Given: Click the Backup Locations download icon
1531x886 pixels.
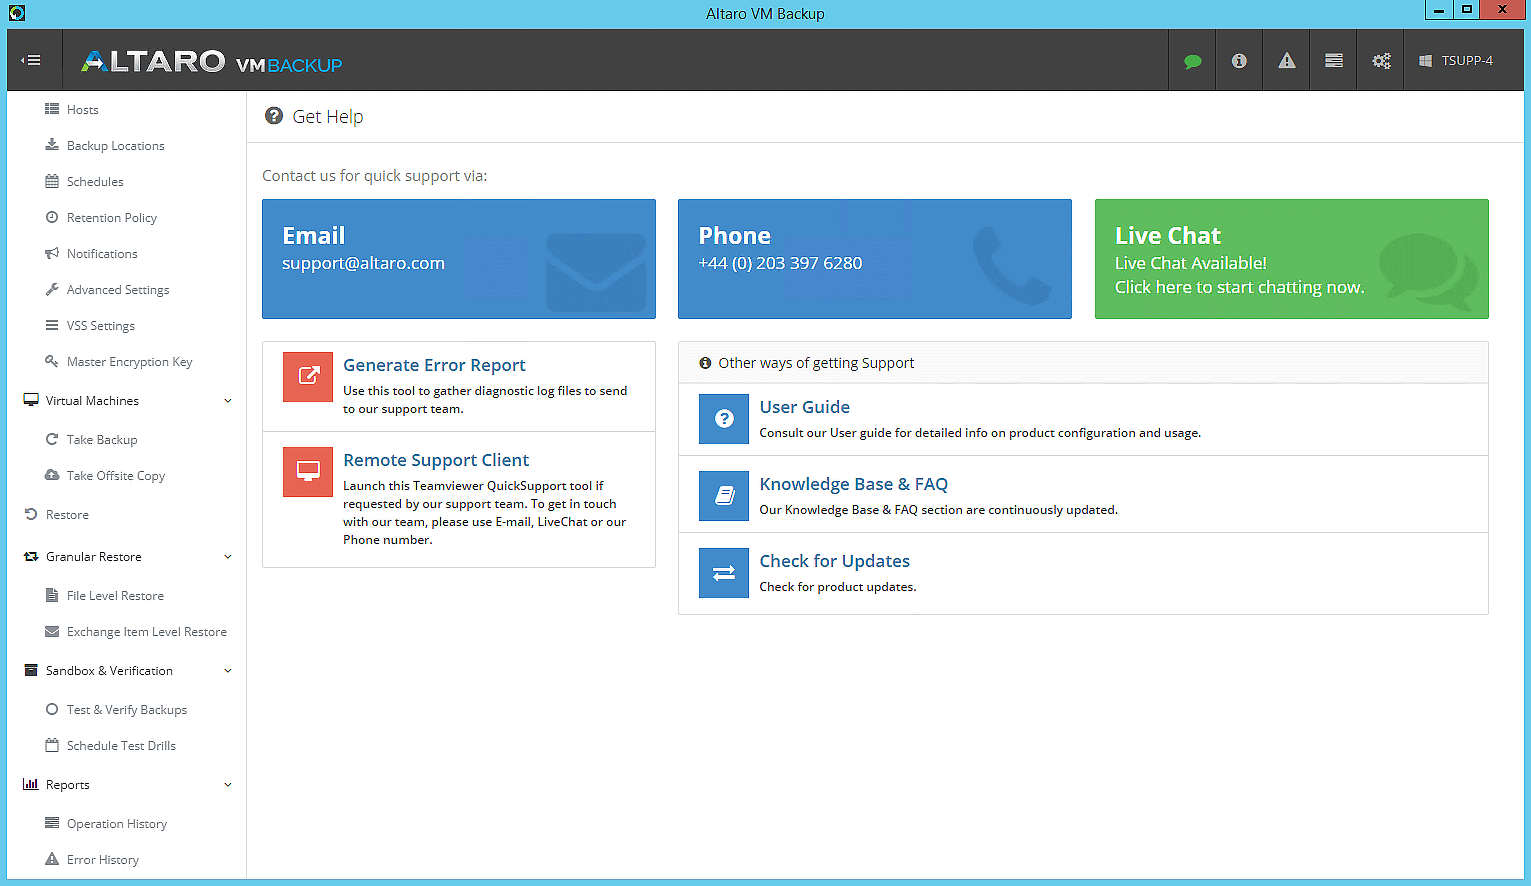Looking at the screenshot, I should (x=52, y=145).
